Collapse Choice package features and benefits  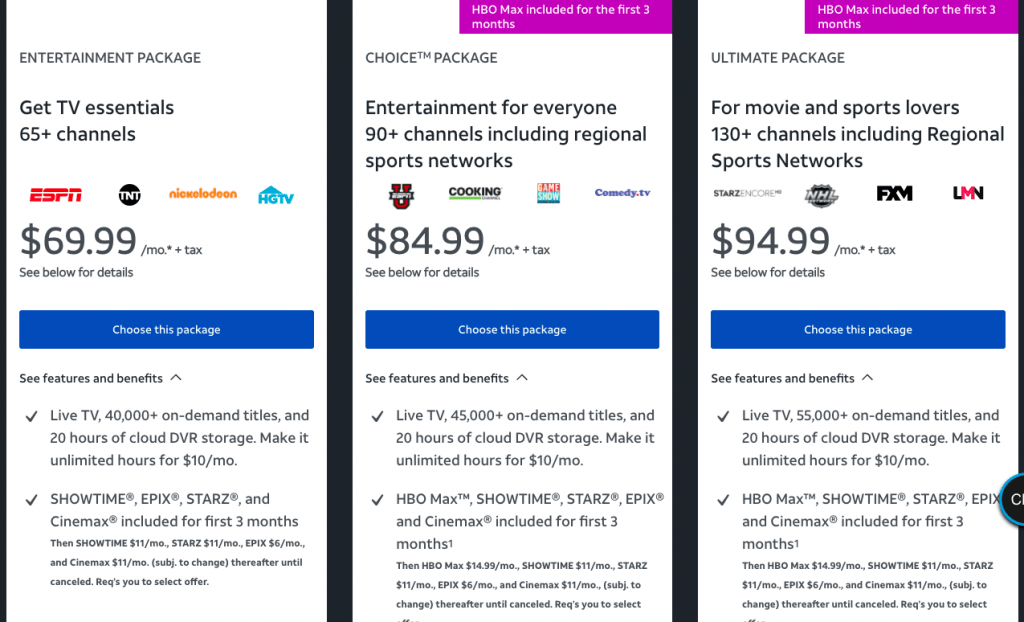[447, 378]
